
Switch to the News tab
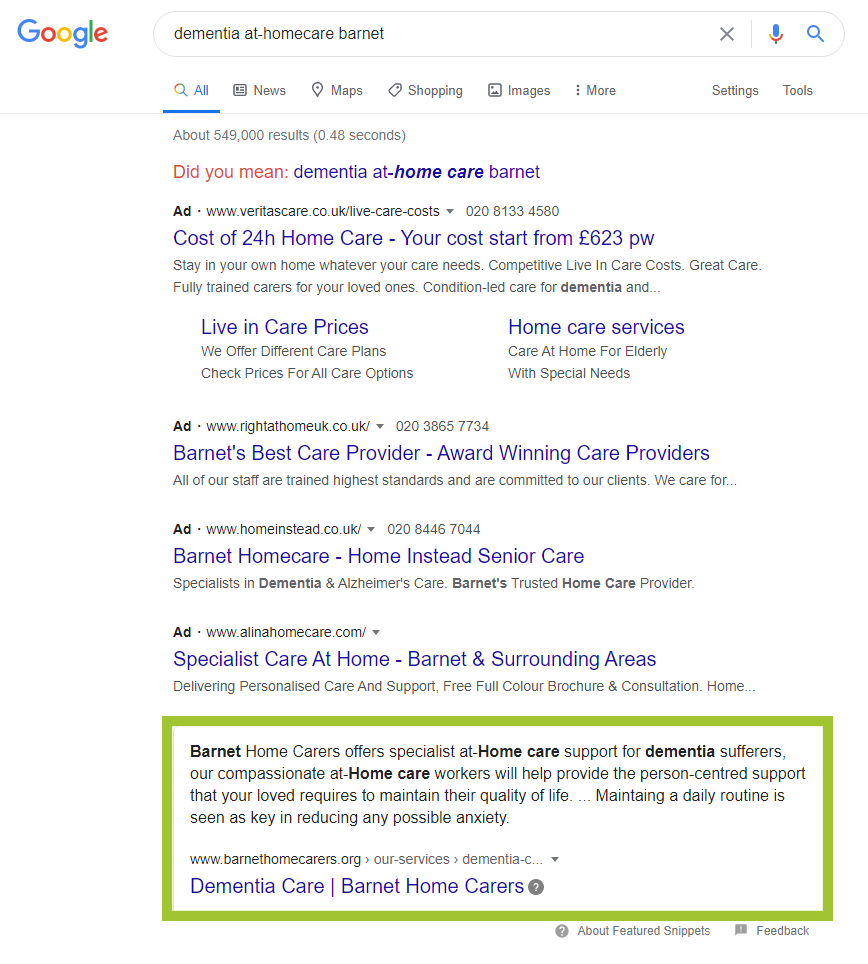pos(259,90)
